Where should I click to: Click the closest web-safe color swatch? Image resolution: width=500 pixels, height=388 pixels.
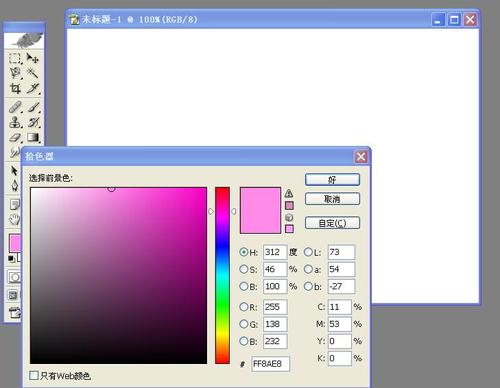[289, 229]
